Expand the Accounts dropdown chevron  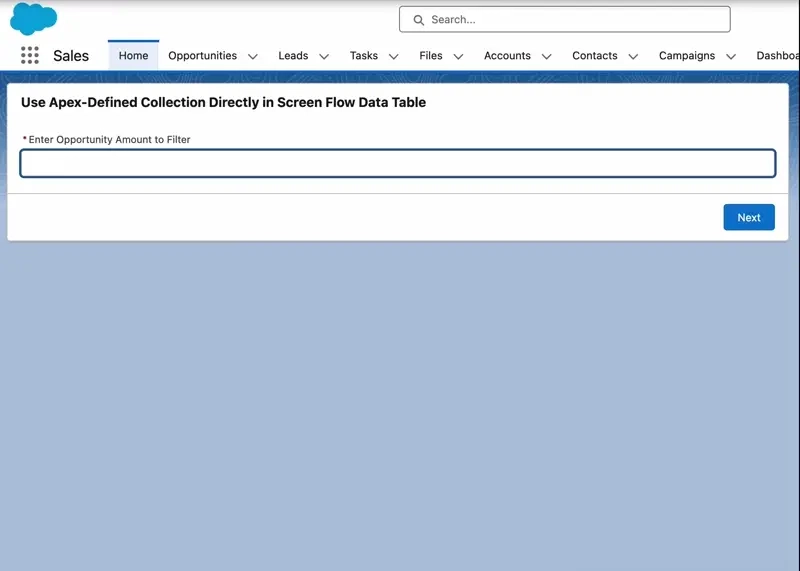click(x=546, y=56)
